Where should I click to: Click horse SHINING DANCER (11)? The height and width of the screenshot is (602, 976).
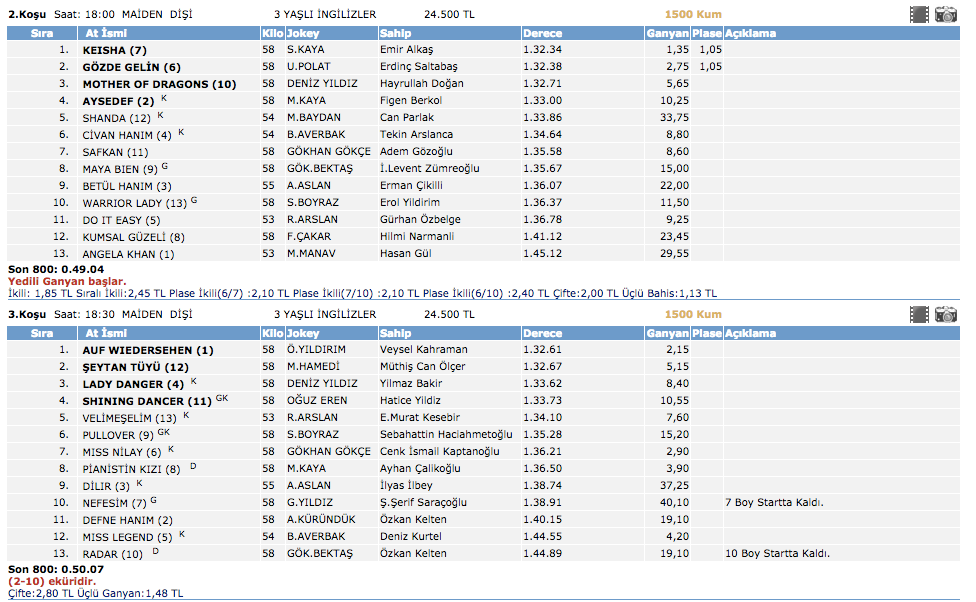[x=147, y=401]
